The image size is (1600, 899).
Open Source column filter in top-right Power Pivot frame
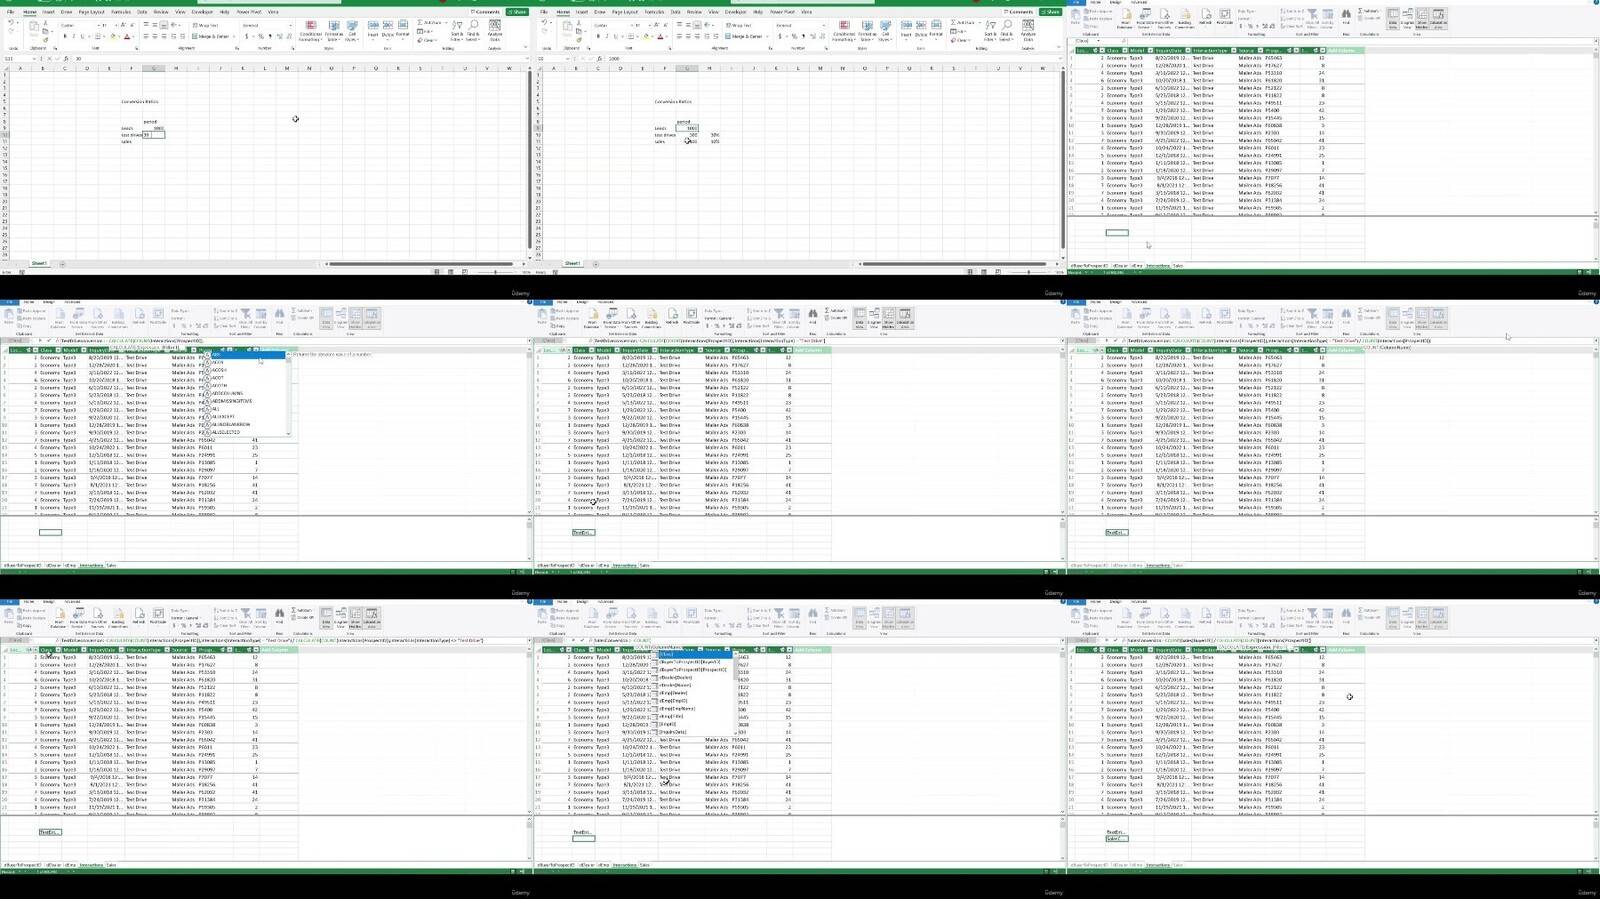(x=1261, y=50)
